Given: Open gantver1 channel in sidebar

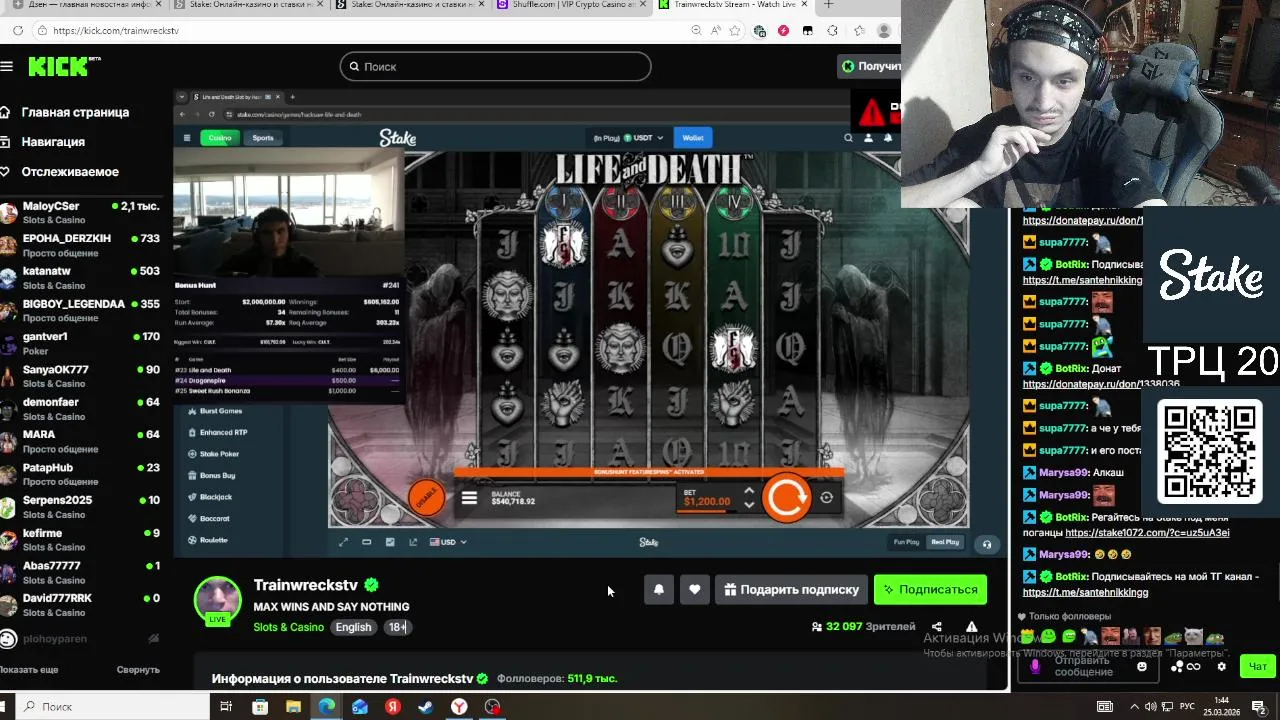Looking at the screenshot, I should click(80, 343).
